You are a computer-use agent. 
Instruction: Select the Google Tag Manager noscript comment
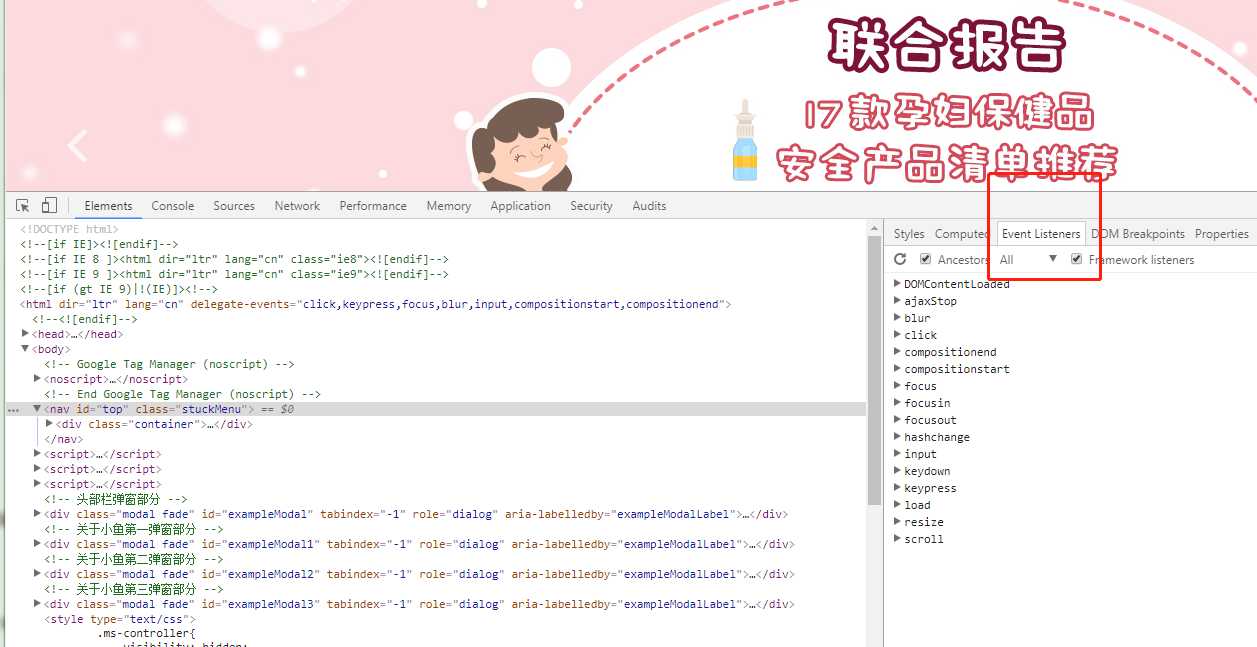coord(169,364)
